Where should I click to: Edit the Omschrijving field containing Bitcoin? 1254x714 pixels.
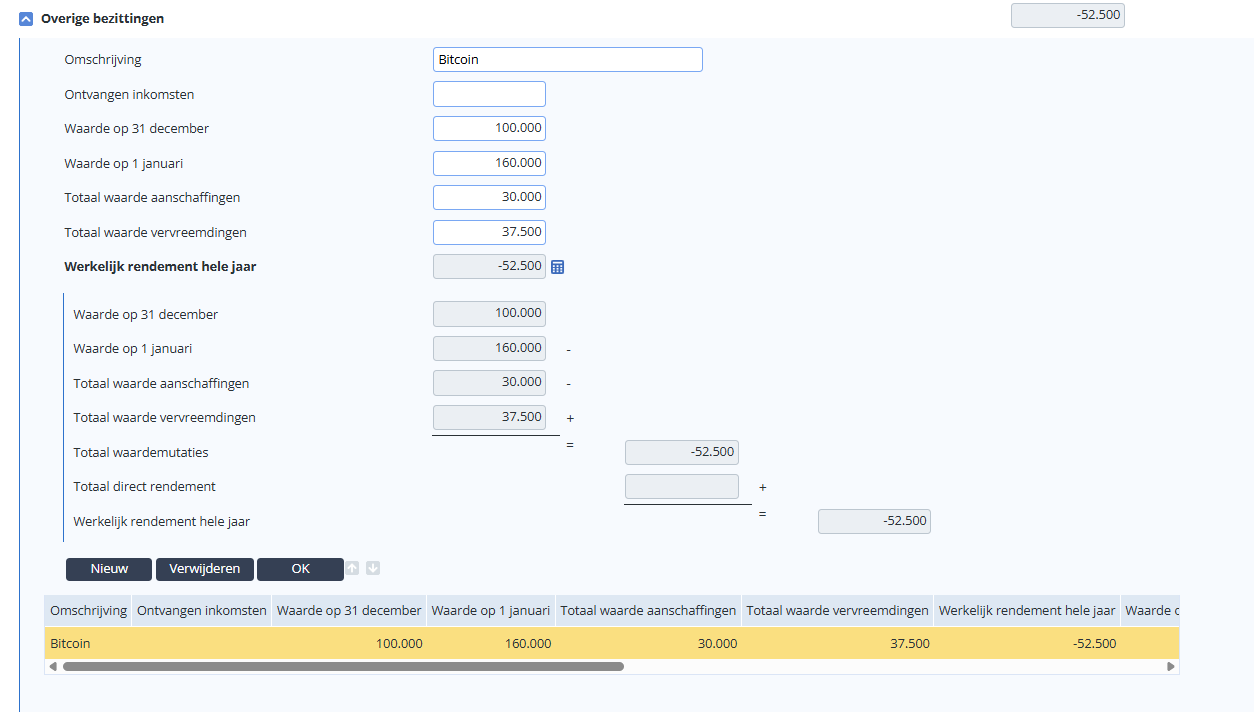point(568,60)
